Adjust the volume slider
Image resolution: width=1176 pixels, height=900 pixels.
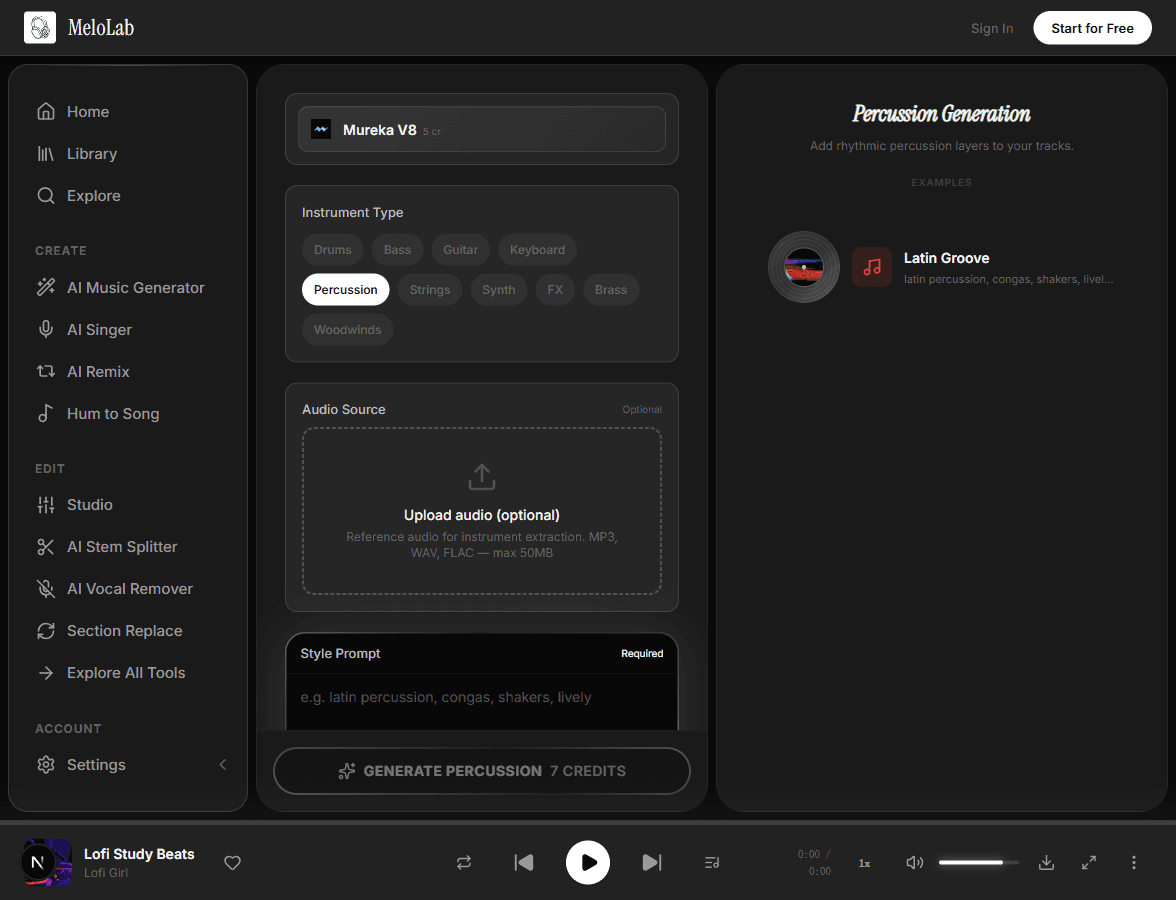pyautogui.click(x=979, y=862)
